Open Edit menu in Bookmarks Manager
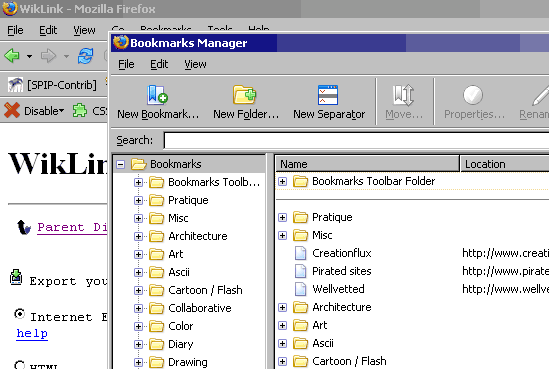Screen dimensions: 549x369 pyautogui.click(x=159, y=64)
